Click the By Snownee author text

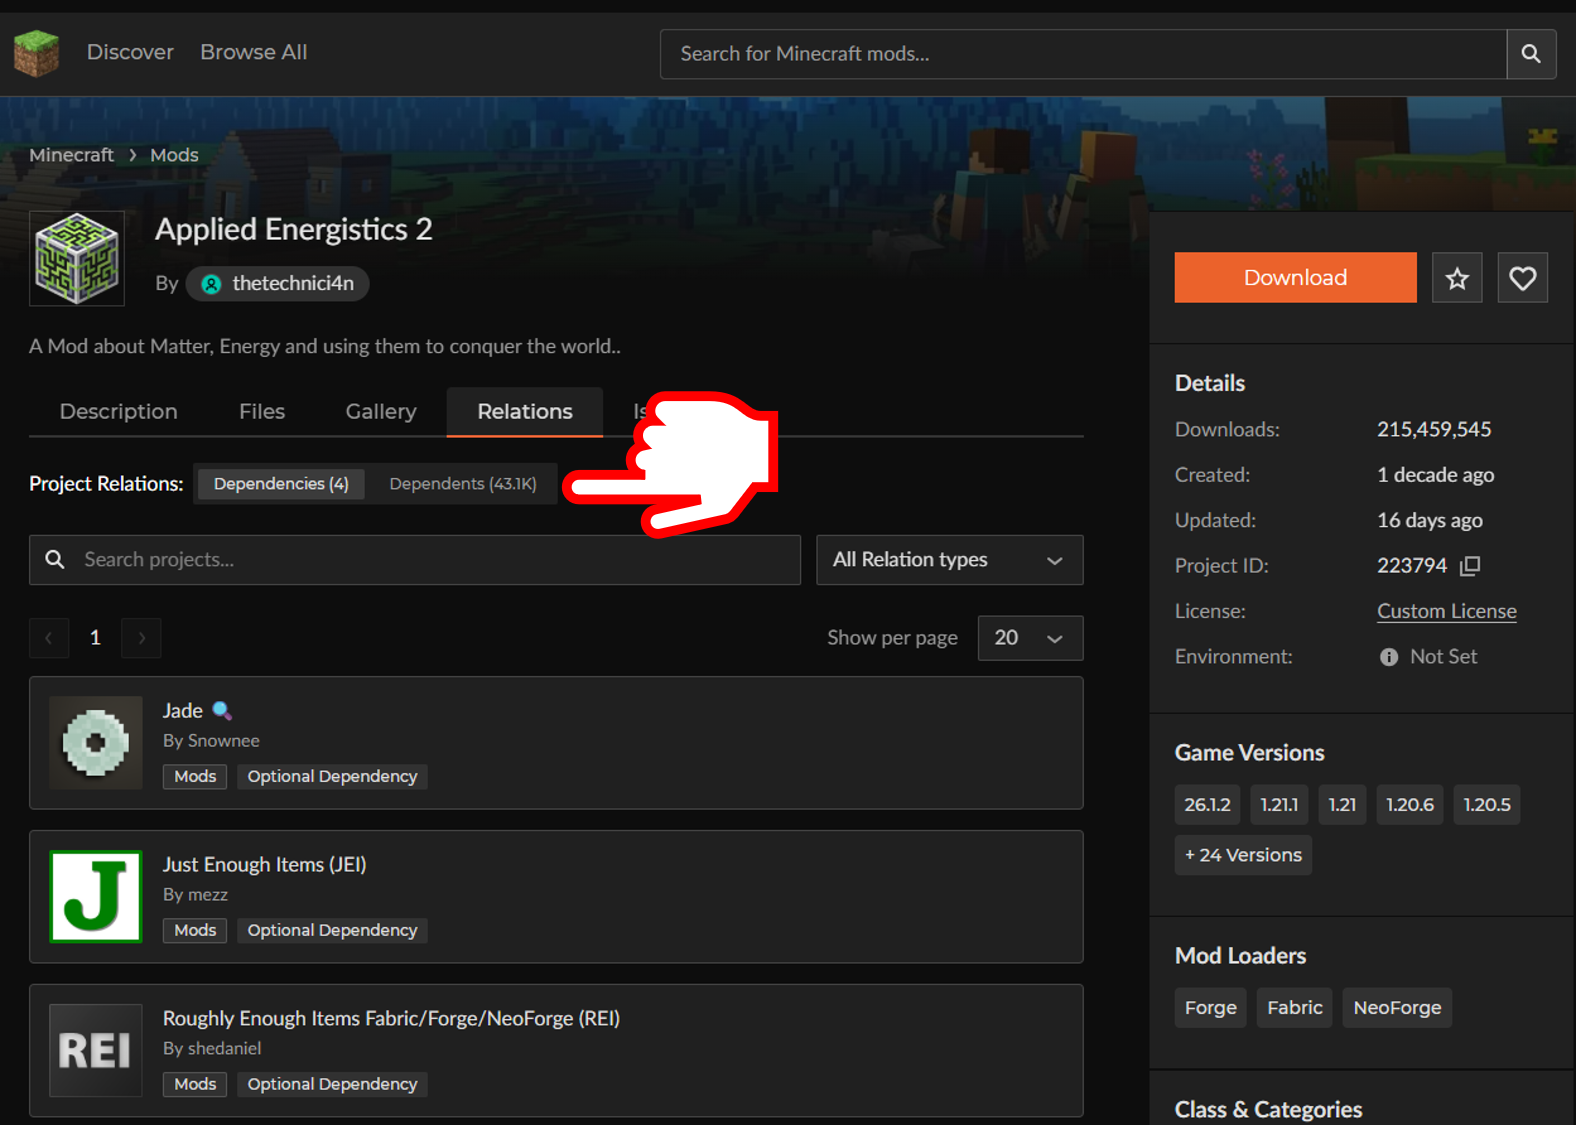pyautogui.click(x=211, y=741)
